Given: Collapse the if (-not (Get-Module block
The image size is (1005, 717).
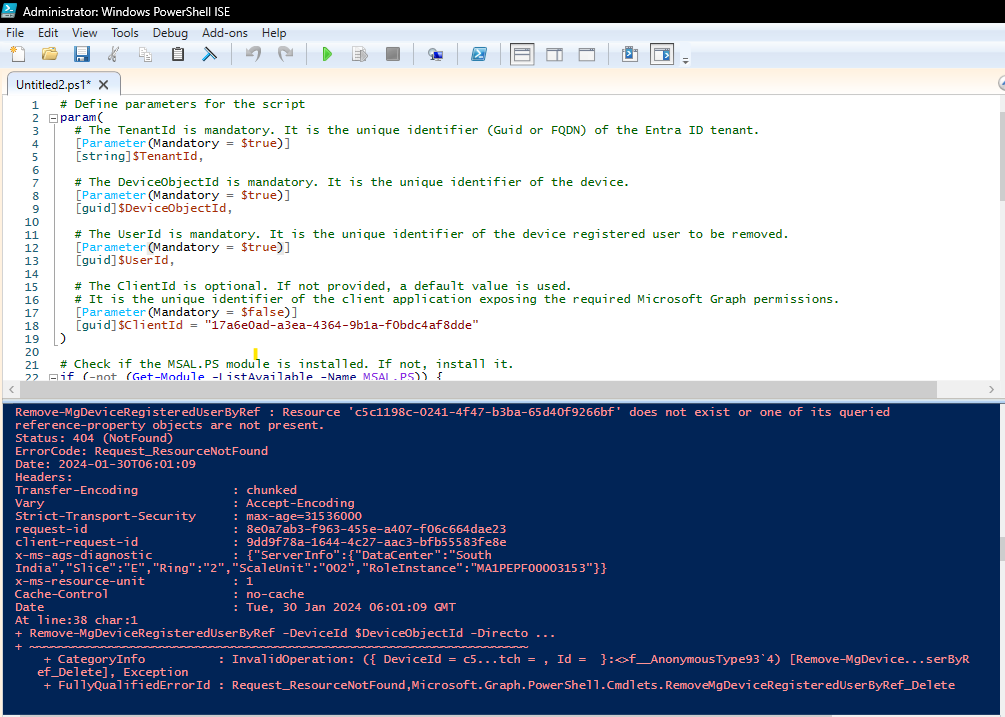Looking at the screenshot, I should 54,377.
